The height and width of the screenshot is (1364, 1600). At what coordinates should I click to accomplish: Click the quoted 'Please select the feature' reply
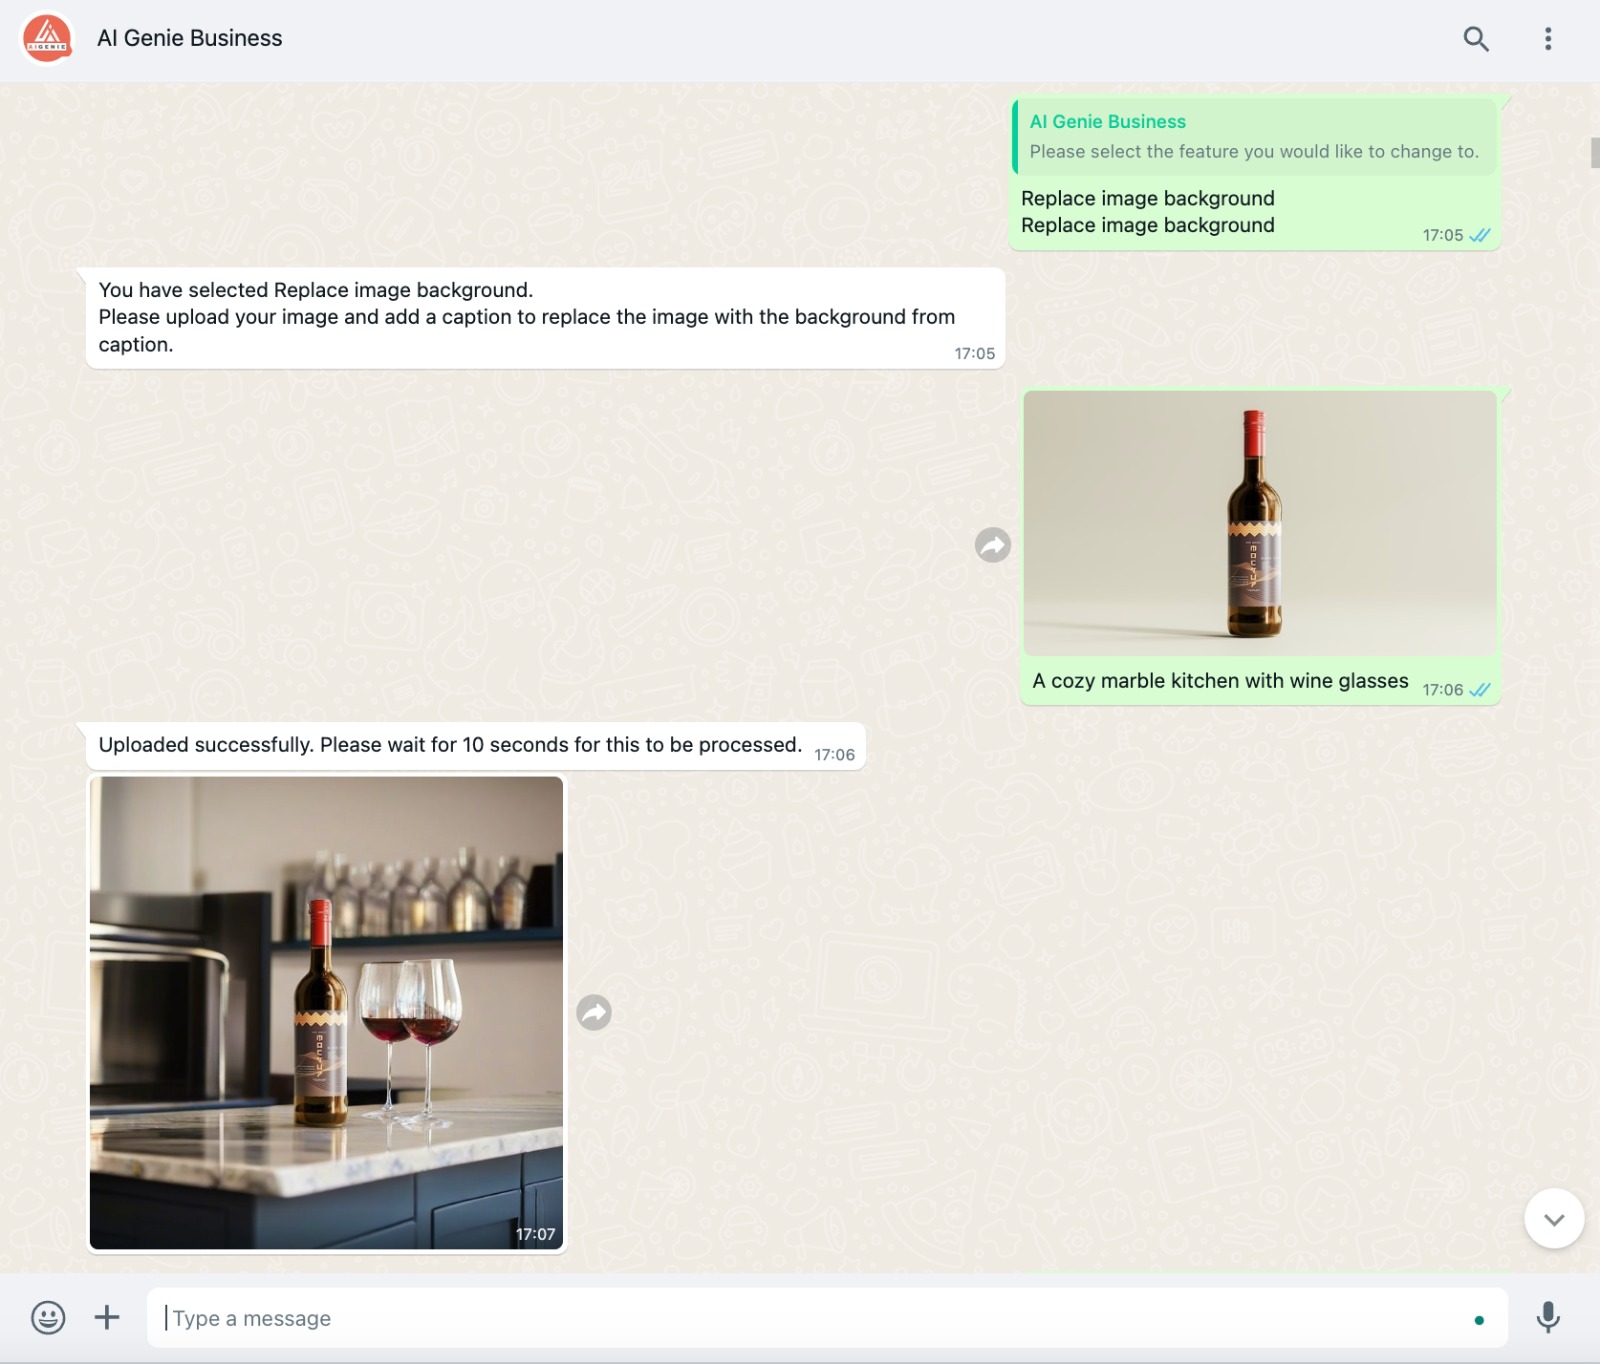pos(1254,137)
